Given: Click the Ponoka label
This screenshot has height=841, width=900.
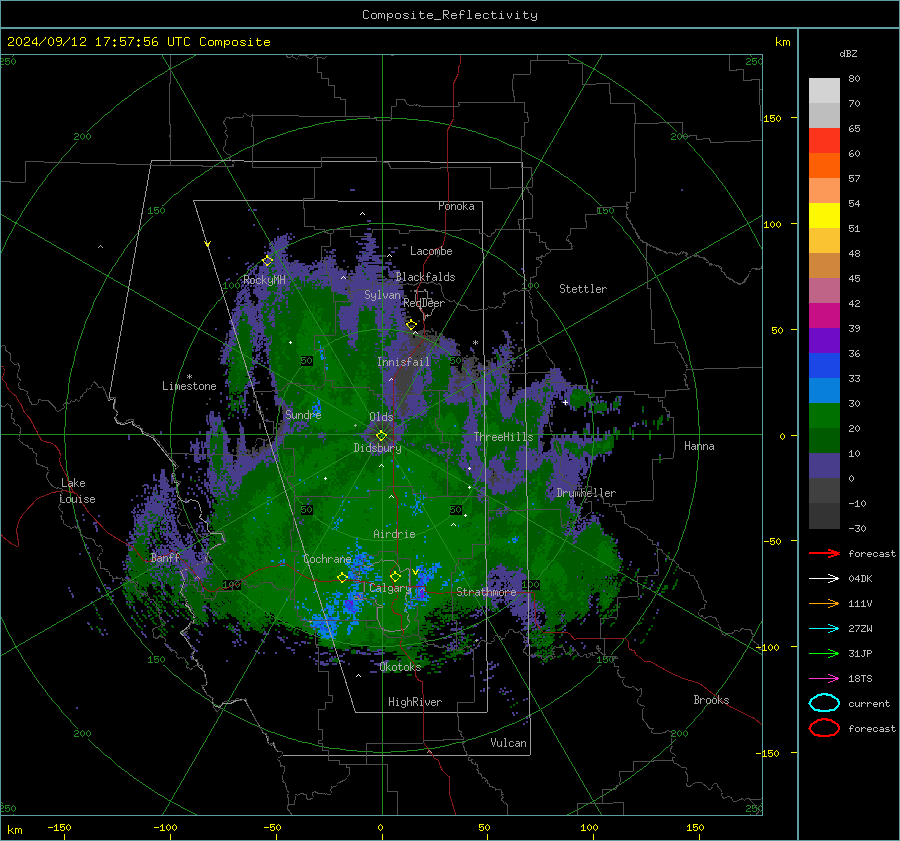Looking at the screenshot, I should [x=456, y=206].
